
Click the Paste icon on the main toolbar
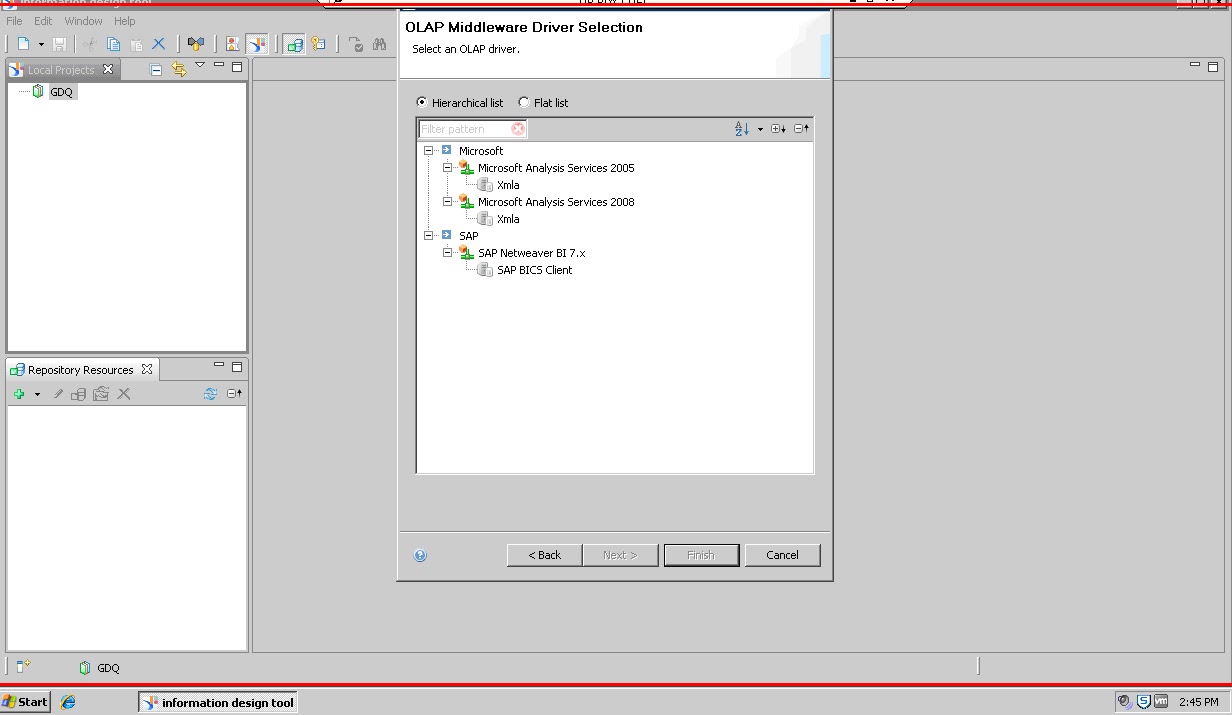pos(136,44)
